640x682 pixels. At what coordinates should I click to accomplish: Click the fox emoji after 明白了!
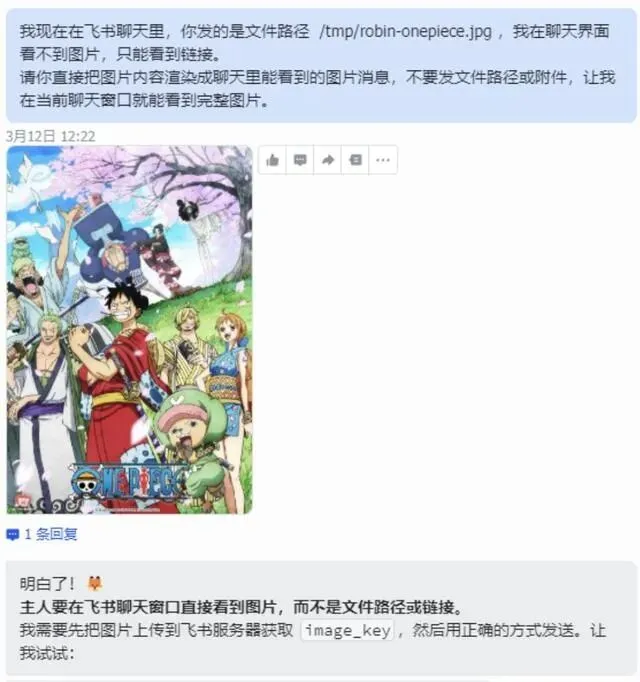95,583
